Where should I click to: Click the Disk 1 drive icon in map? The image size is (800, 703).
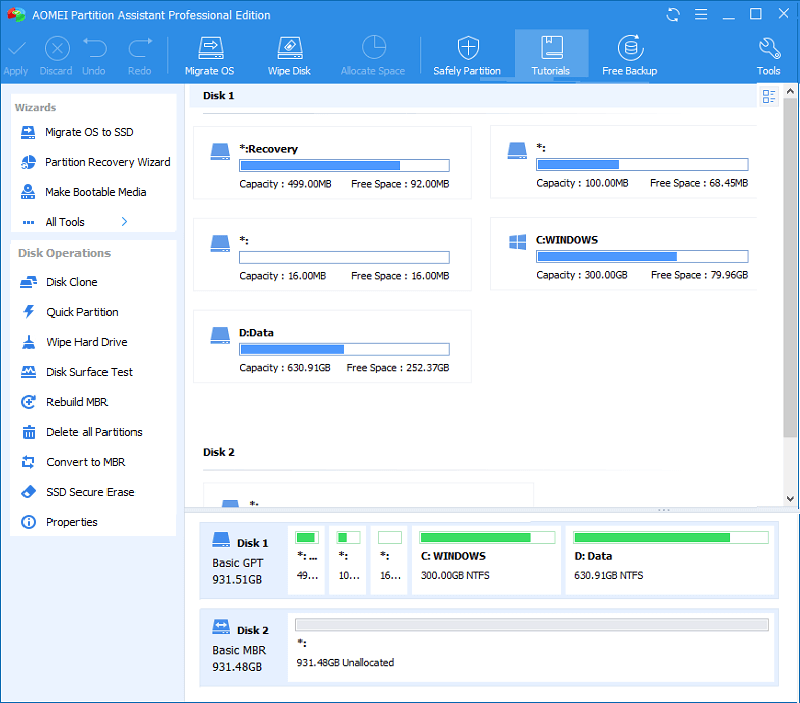click(x=221, y=540)
